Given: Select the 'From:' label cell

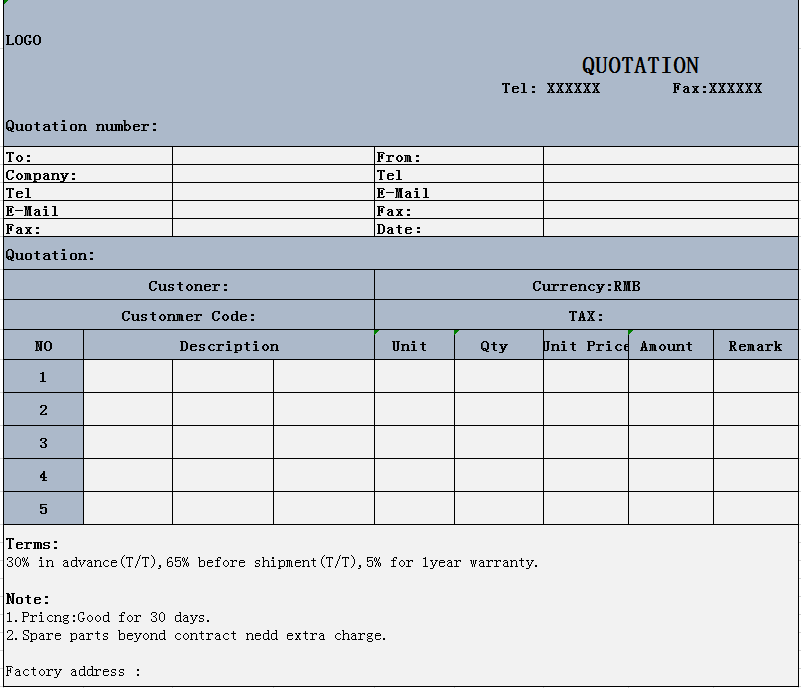Looking at the screenshot, I should (x=459, y=156).
